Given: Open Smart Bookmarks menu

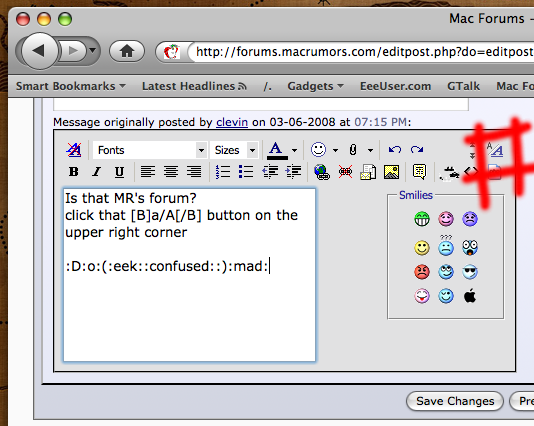Looking at the screenshot, I should [x=70, y=86].
